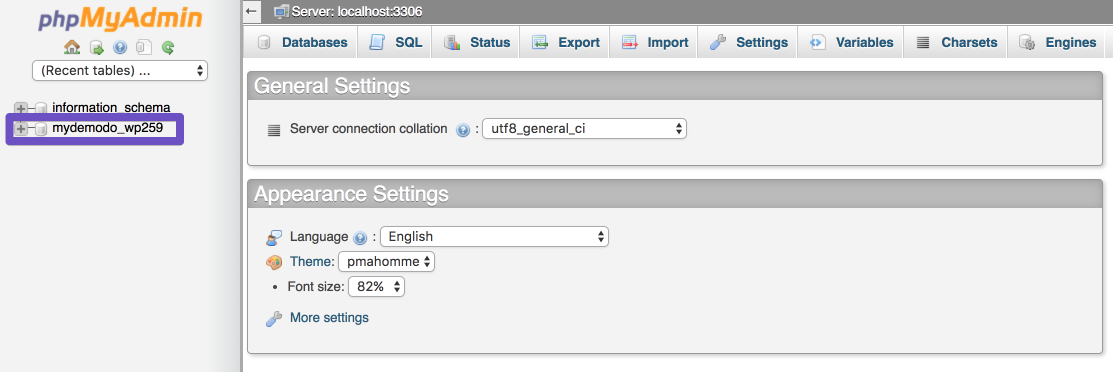The height and width of the screenshot is (372, 1113).
Task: Click database icon of information_schema
Action: (x=41, y=108)
